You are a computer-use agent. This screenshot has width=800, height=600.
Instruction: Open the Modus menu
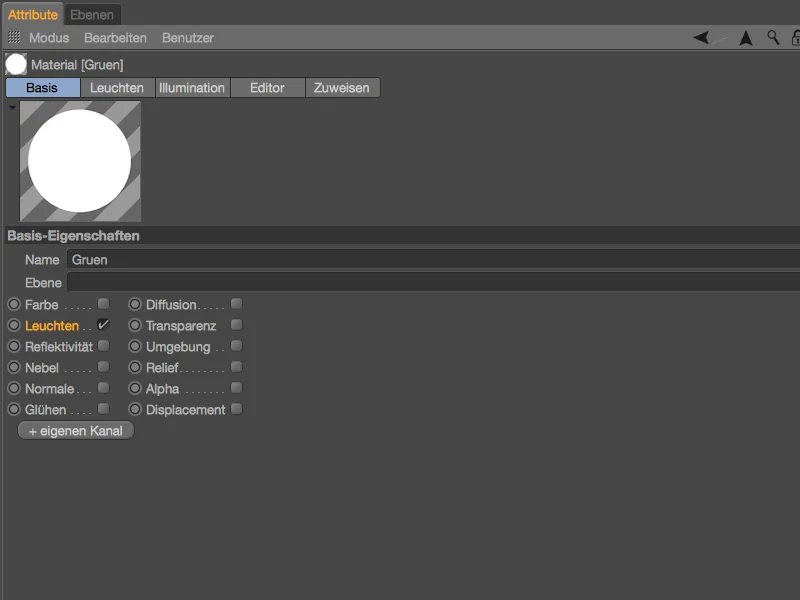[x=49, y=38]
